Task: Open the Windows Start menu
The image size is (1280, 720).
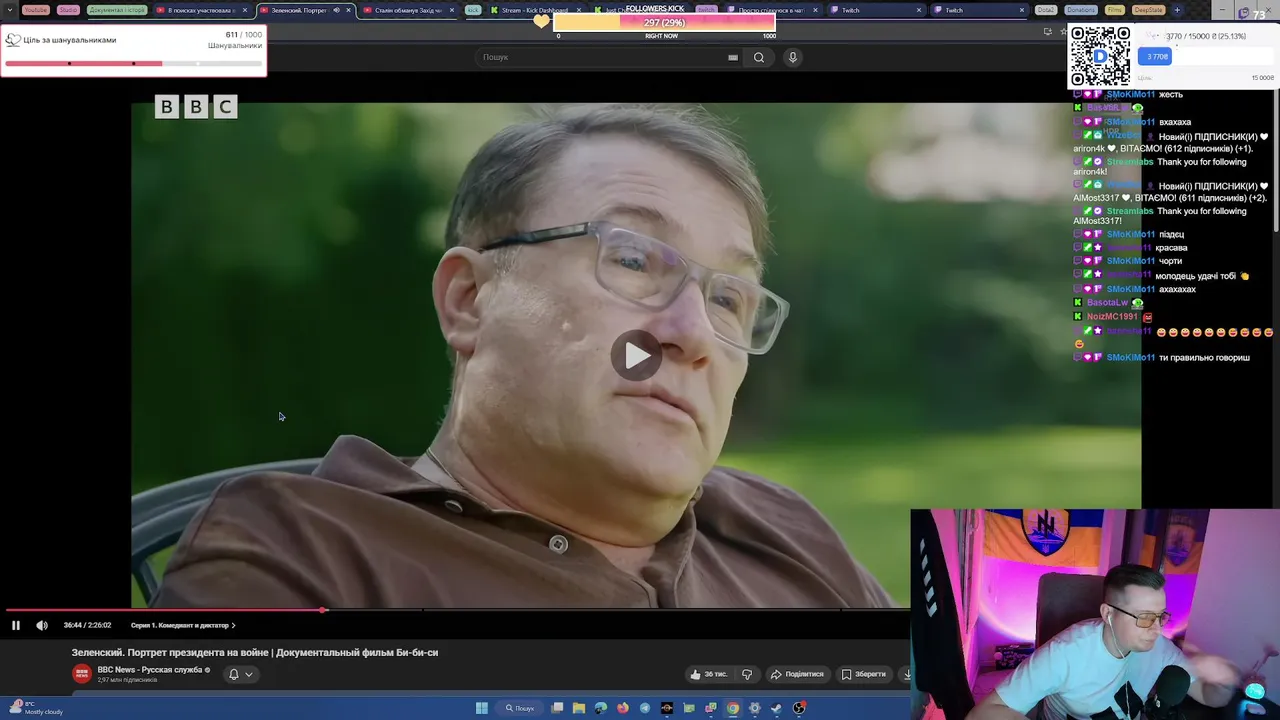Action: [x=482, y=708]
